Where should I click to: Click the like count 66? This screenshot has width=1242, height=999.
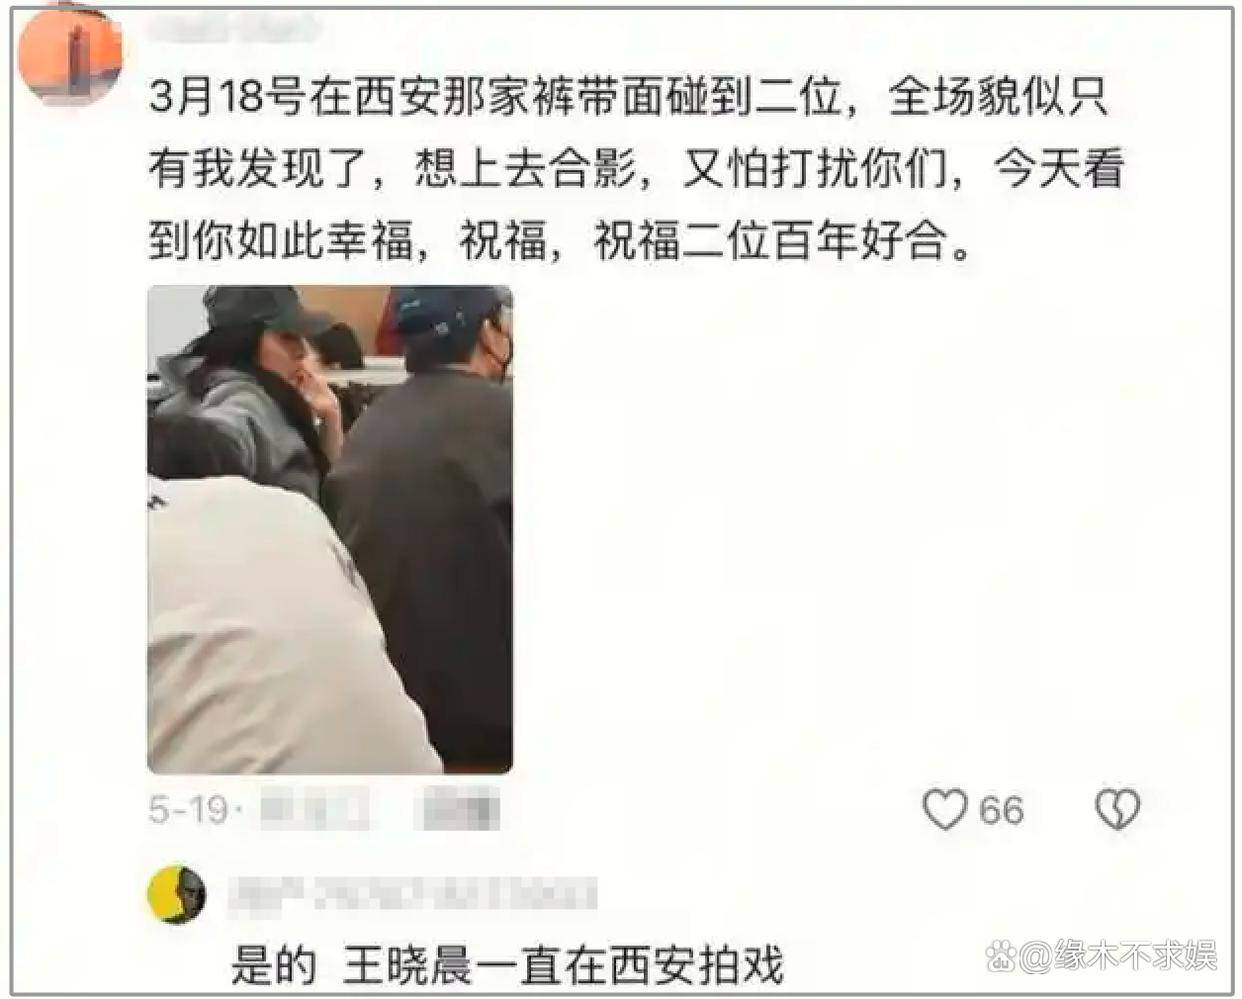[1002, 810]
